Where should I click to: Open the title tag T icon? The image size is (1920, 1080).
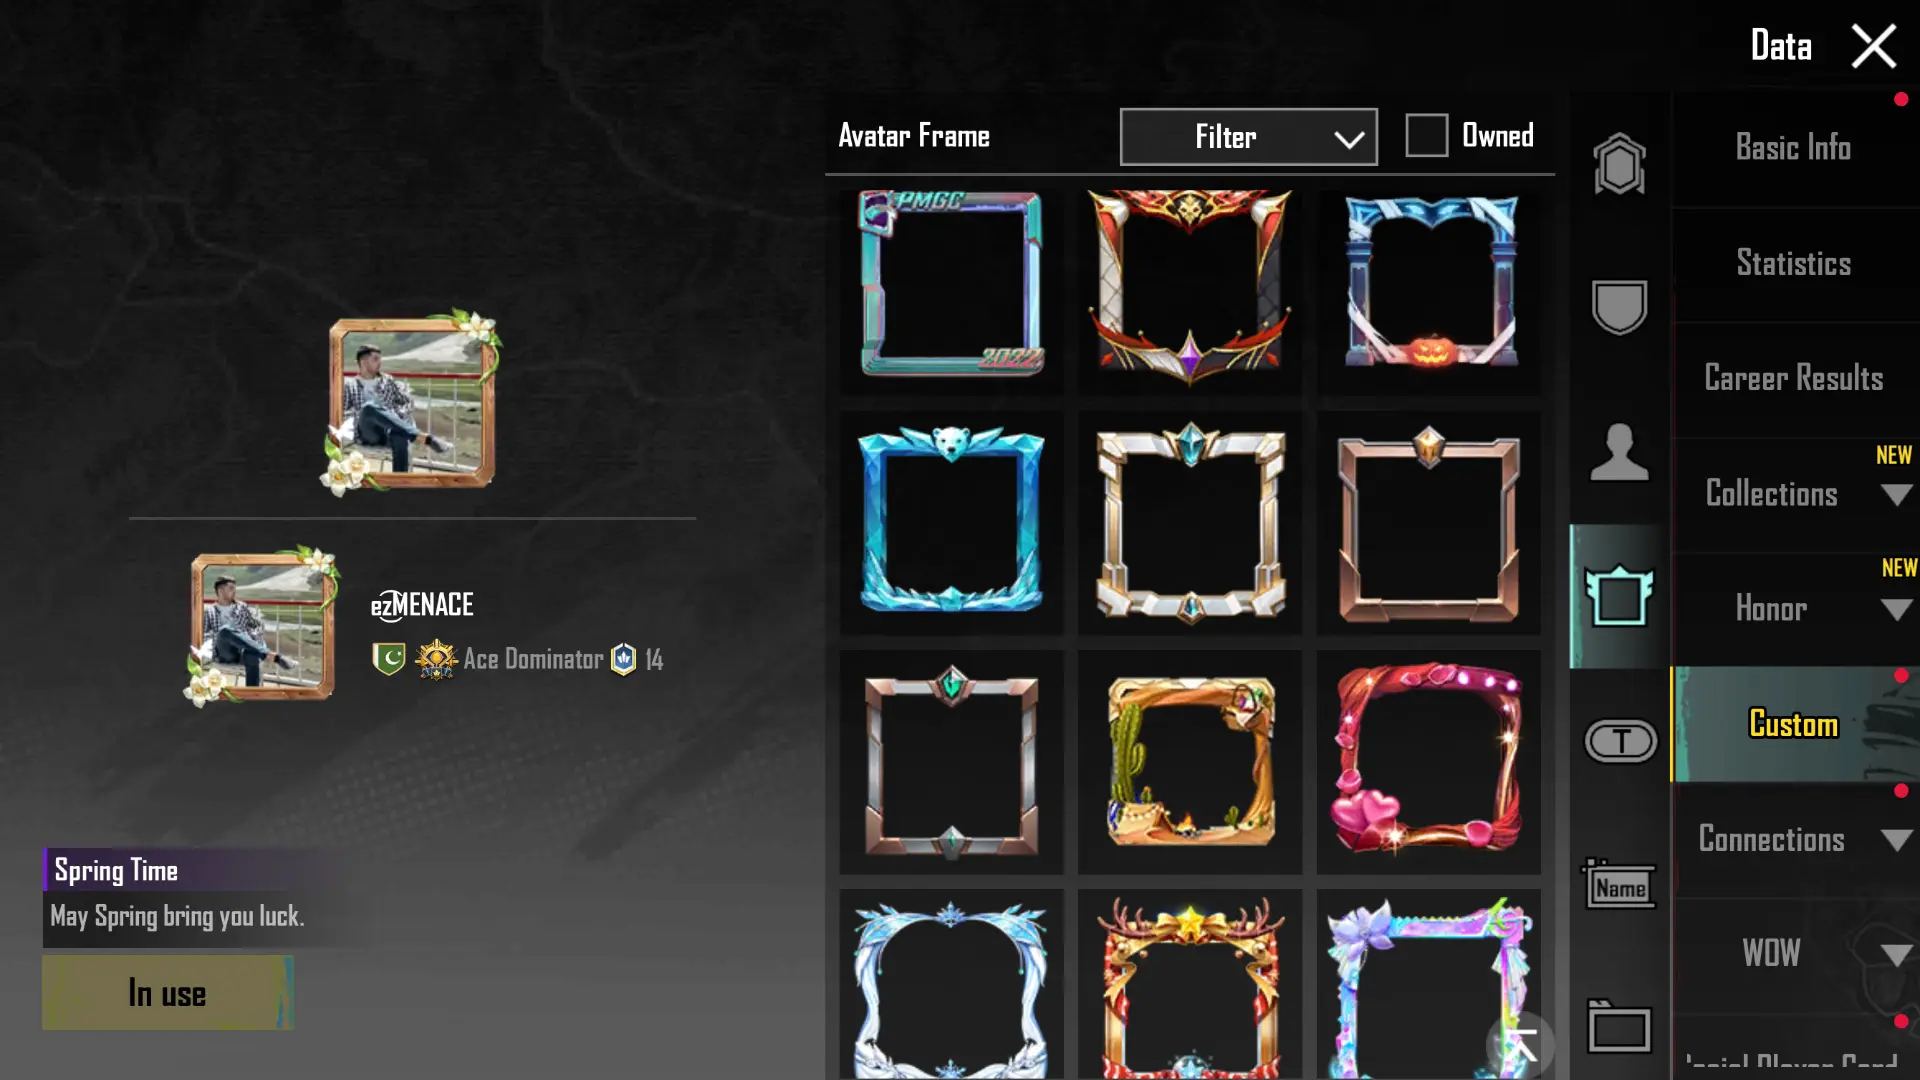pyautogui.click(x=1620, y=741)
